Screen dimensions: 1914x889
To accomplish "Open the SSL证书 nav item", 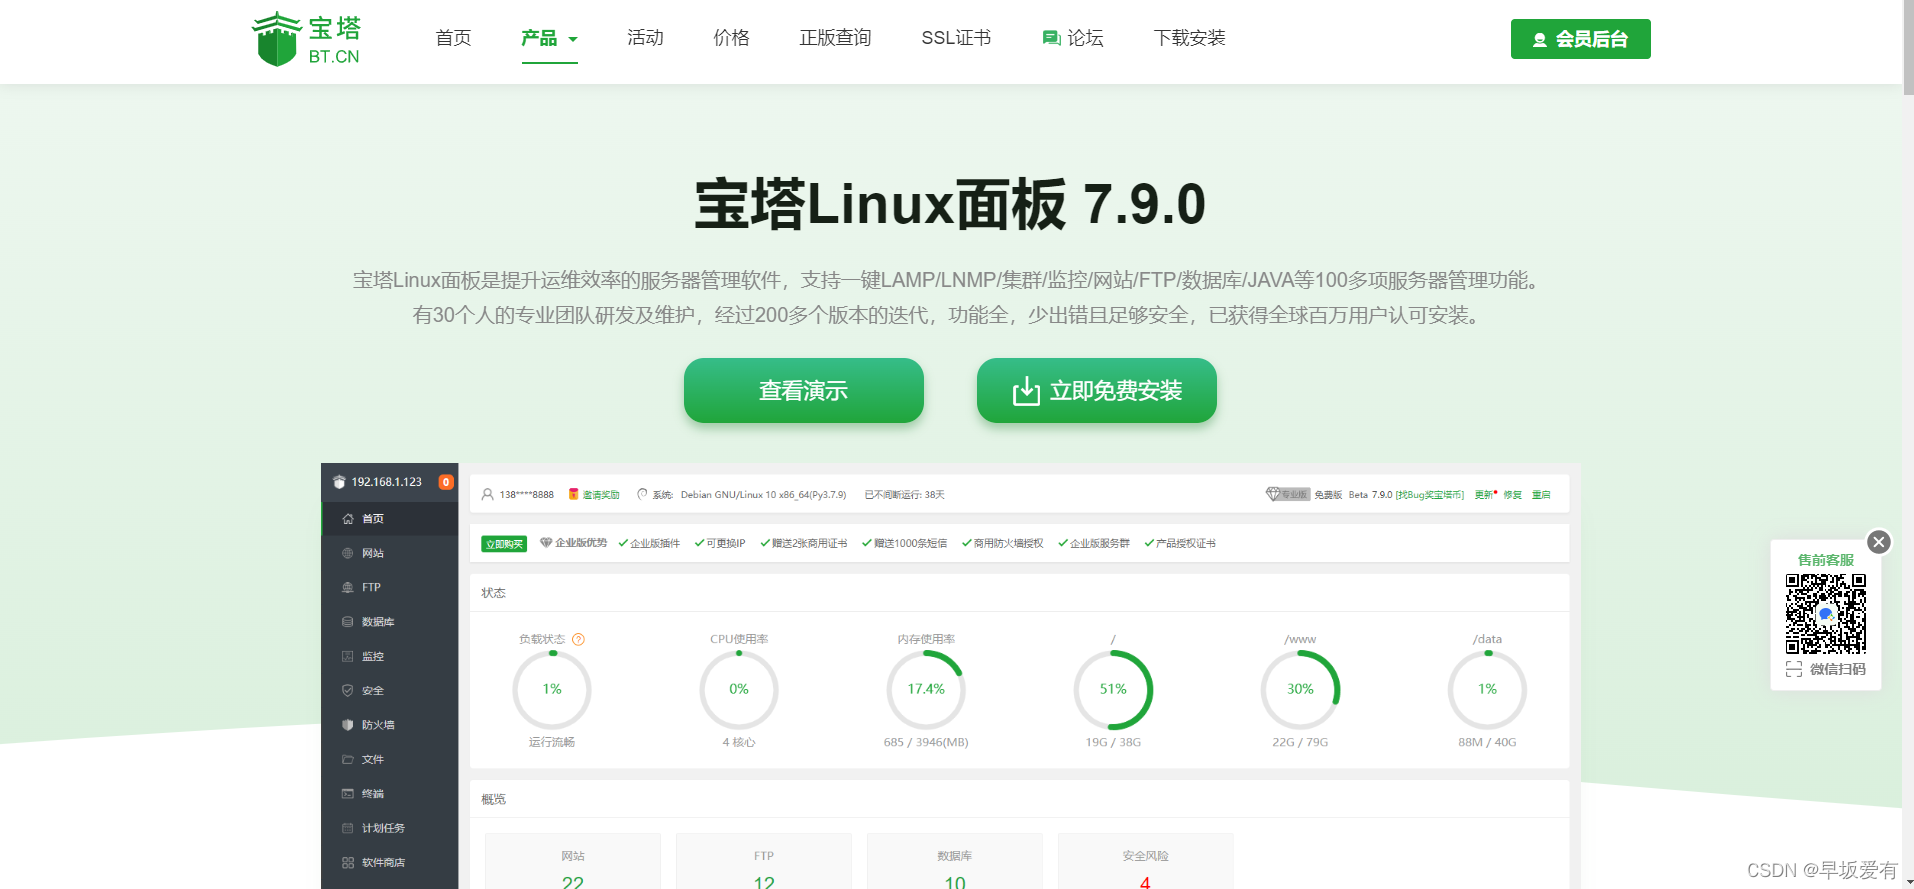I will (x=956, y=38).
